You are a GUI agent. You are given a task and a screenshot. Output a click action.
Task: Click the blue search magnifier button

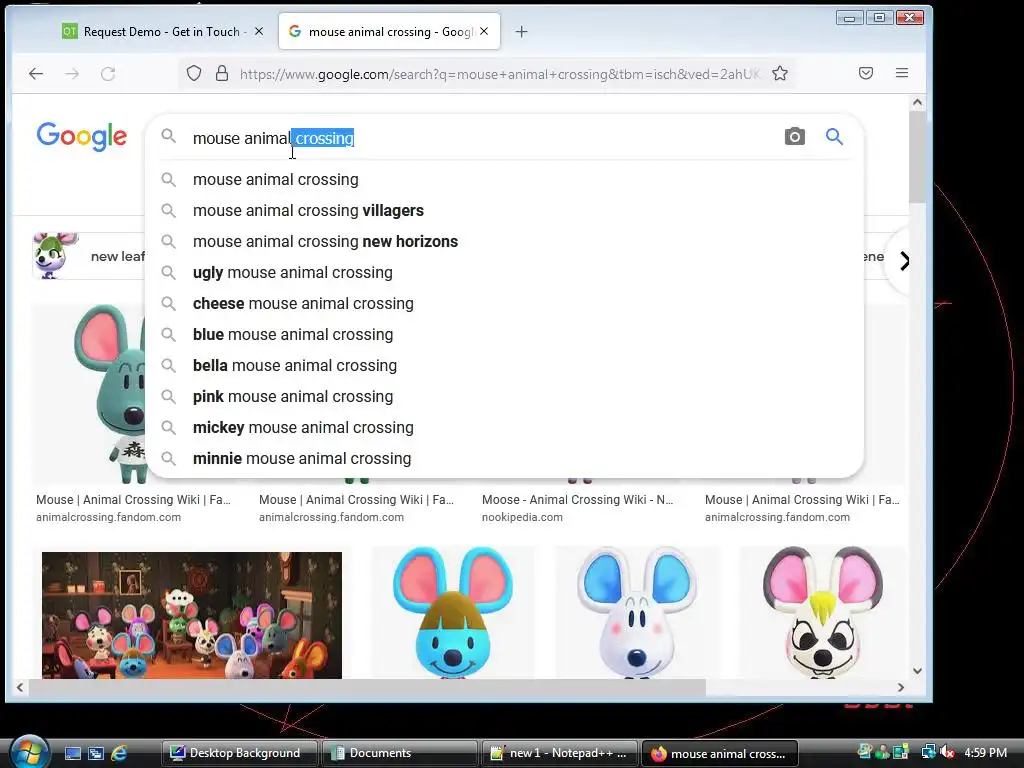[x=834, y=136]
